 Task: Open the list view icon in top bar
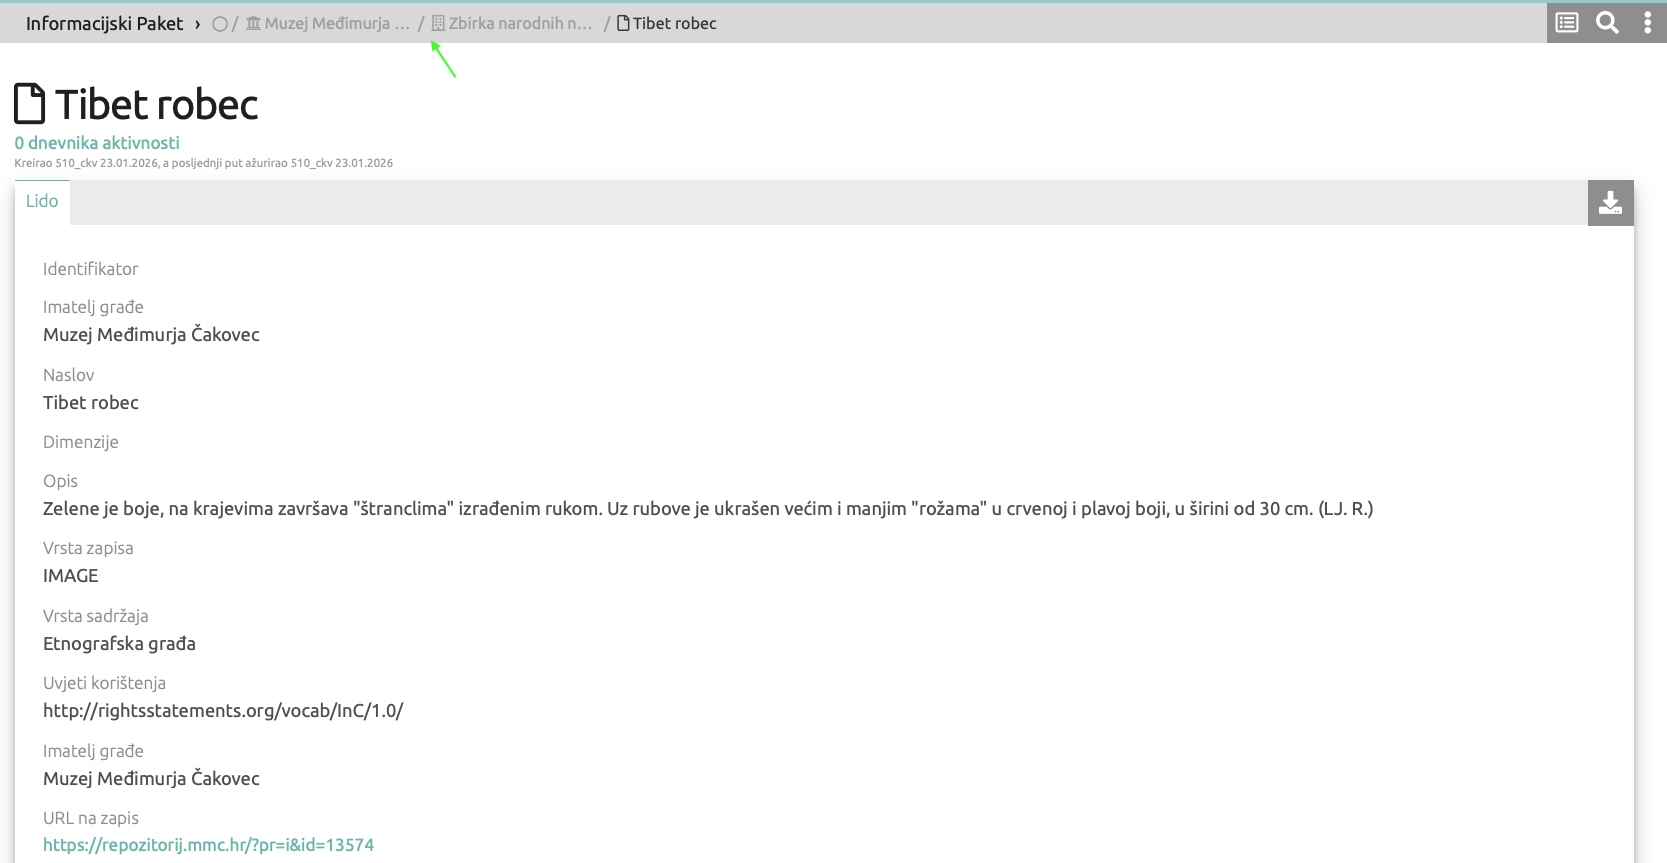(x=1567, y=22)
